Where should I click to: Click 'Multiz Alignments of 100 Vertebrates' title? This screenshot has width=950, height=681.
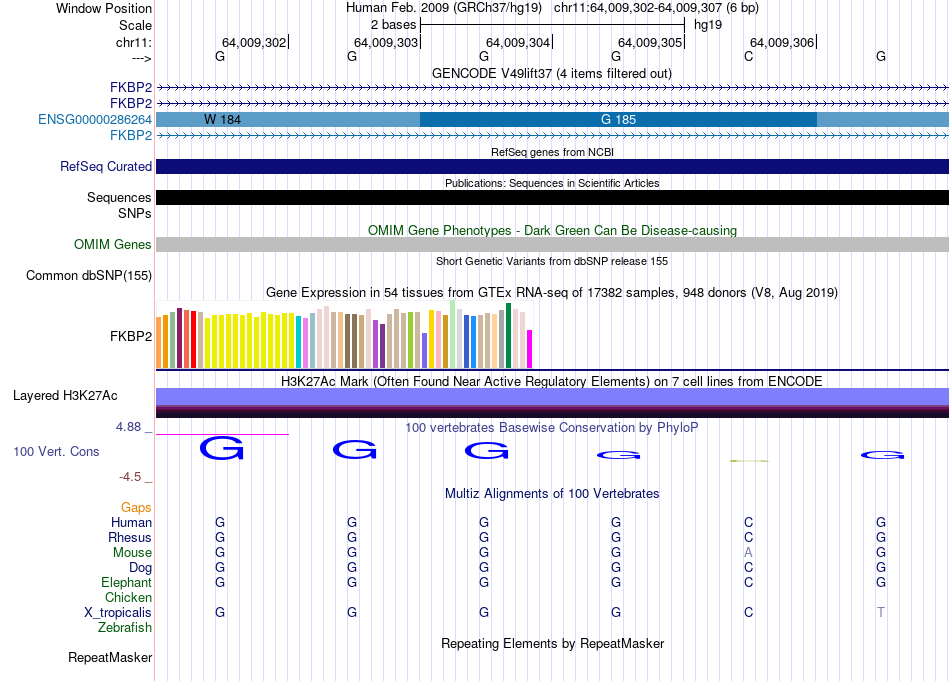coord(552,493)
